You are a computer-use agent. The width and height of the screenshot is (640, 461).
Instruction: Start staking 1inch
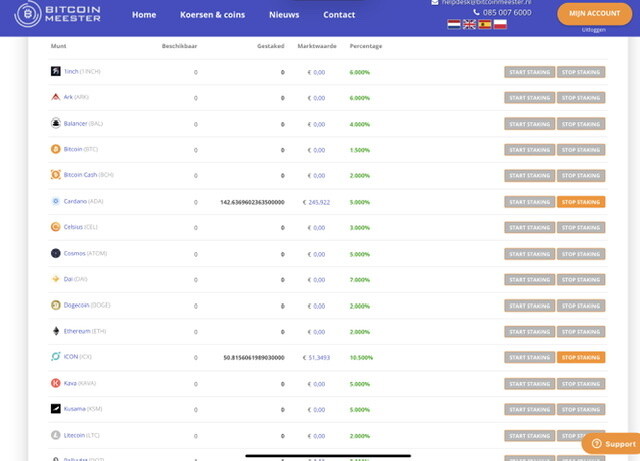click(529, 72)
